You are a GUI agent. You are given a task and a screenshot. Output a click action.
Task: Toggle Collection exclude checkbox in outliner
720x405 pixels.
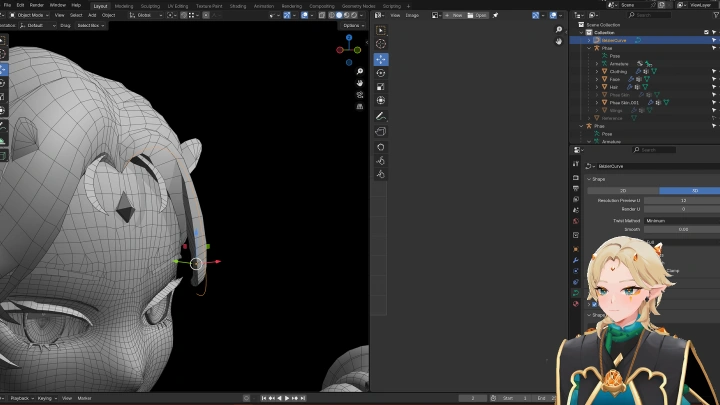(707, 32)
